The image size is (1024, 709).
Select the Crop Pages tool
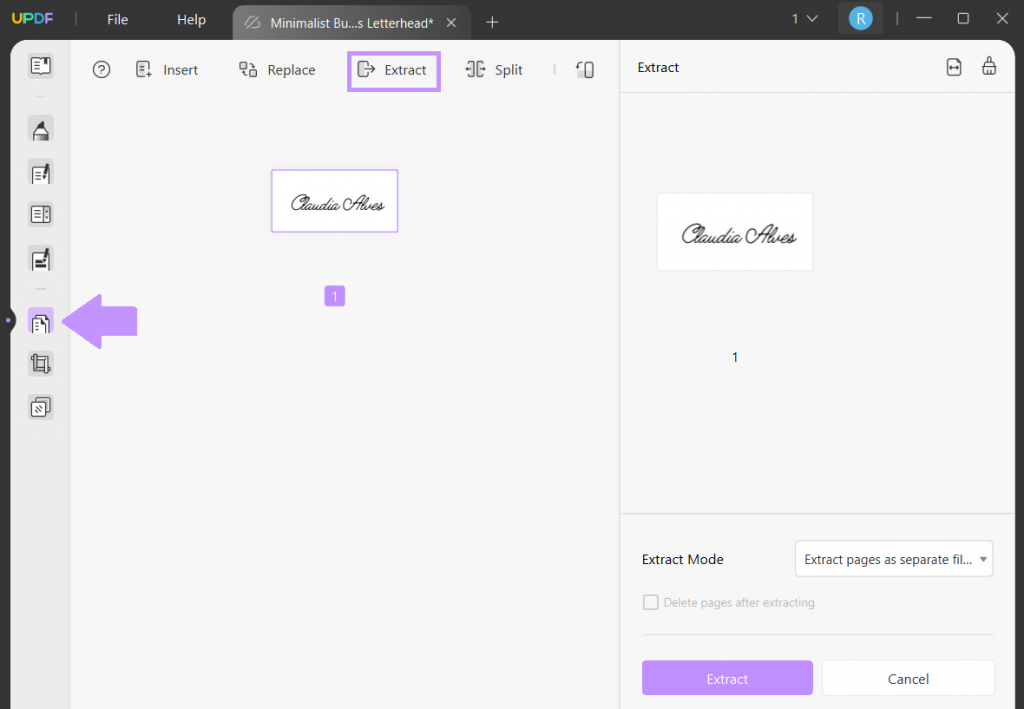(40, 363)
